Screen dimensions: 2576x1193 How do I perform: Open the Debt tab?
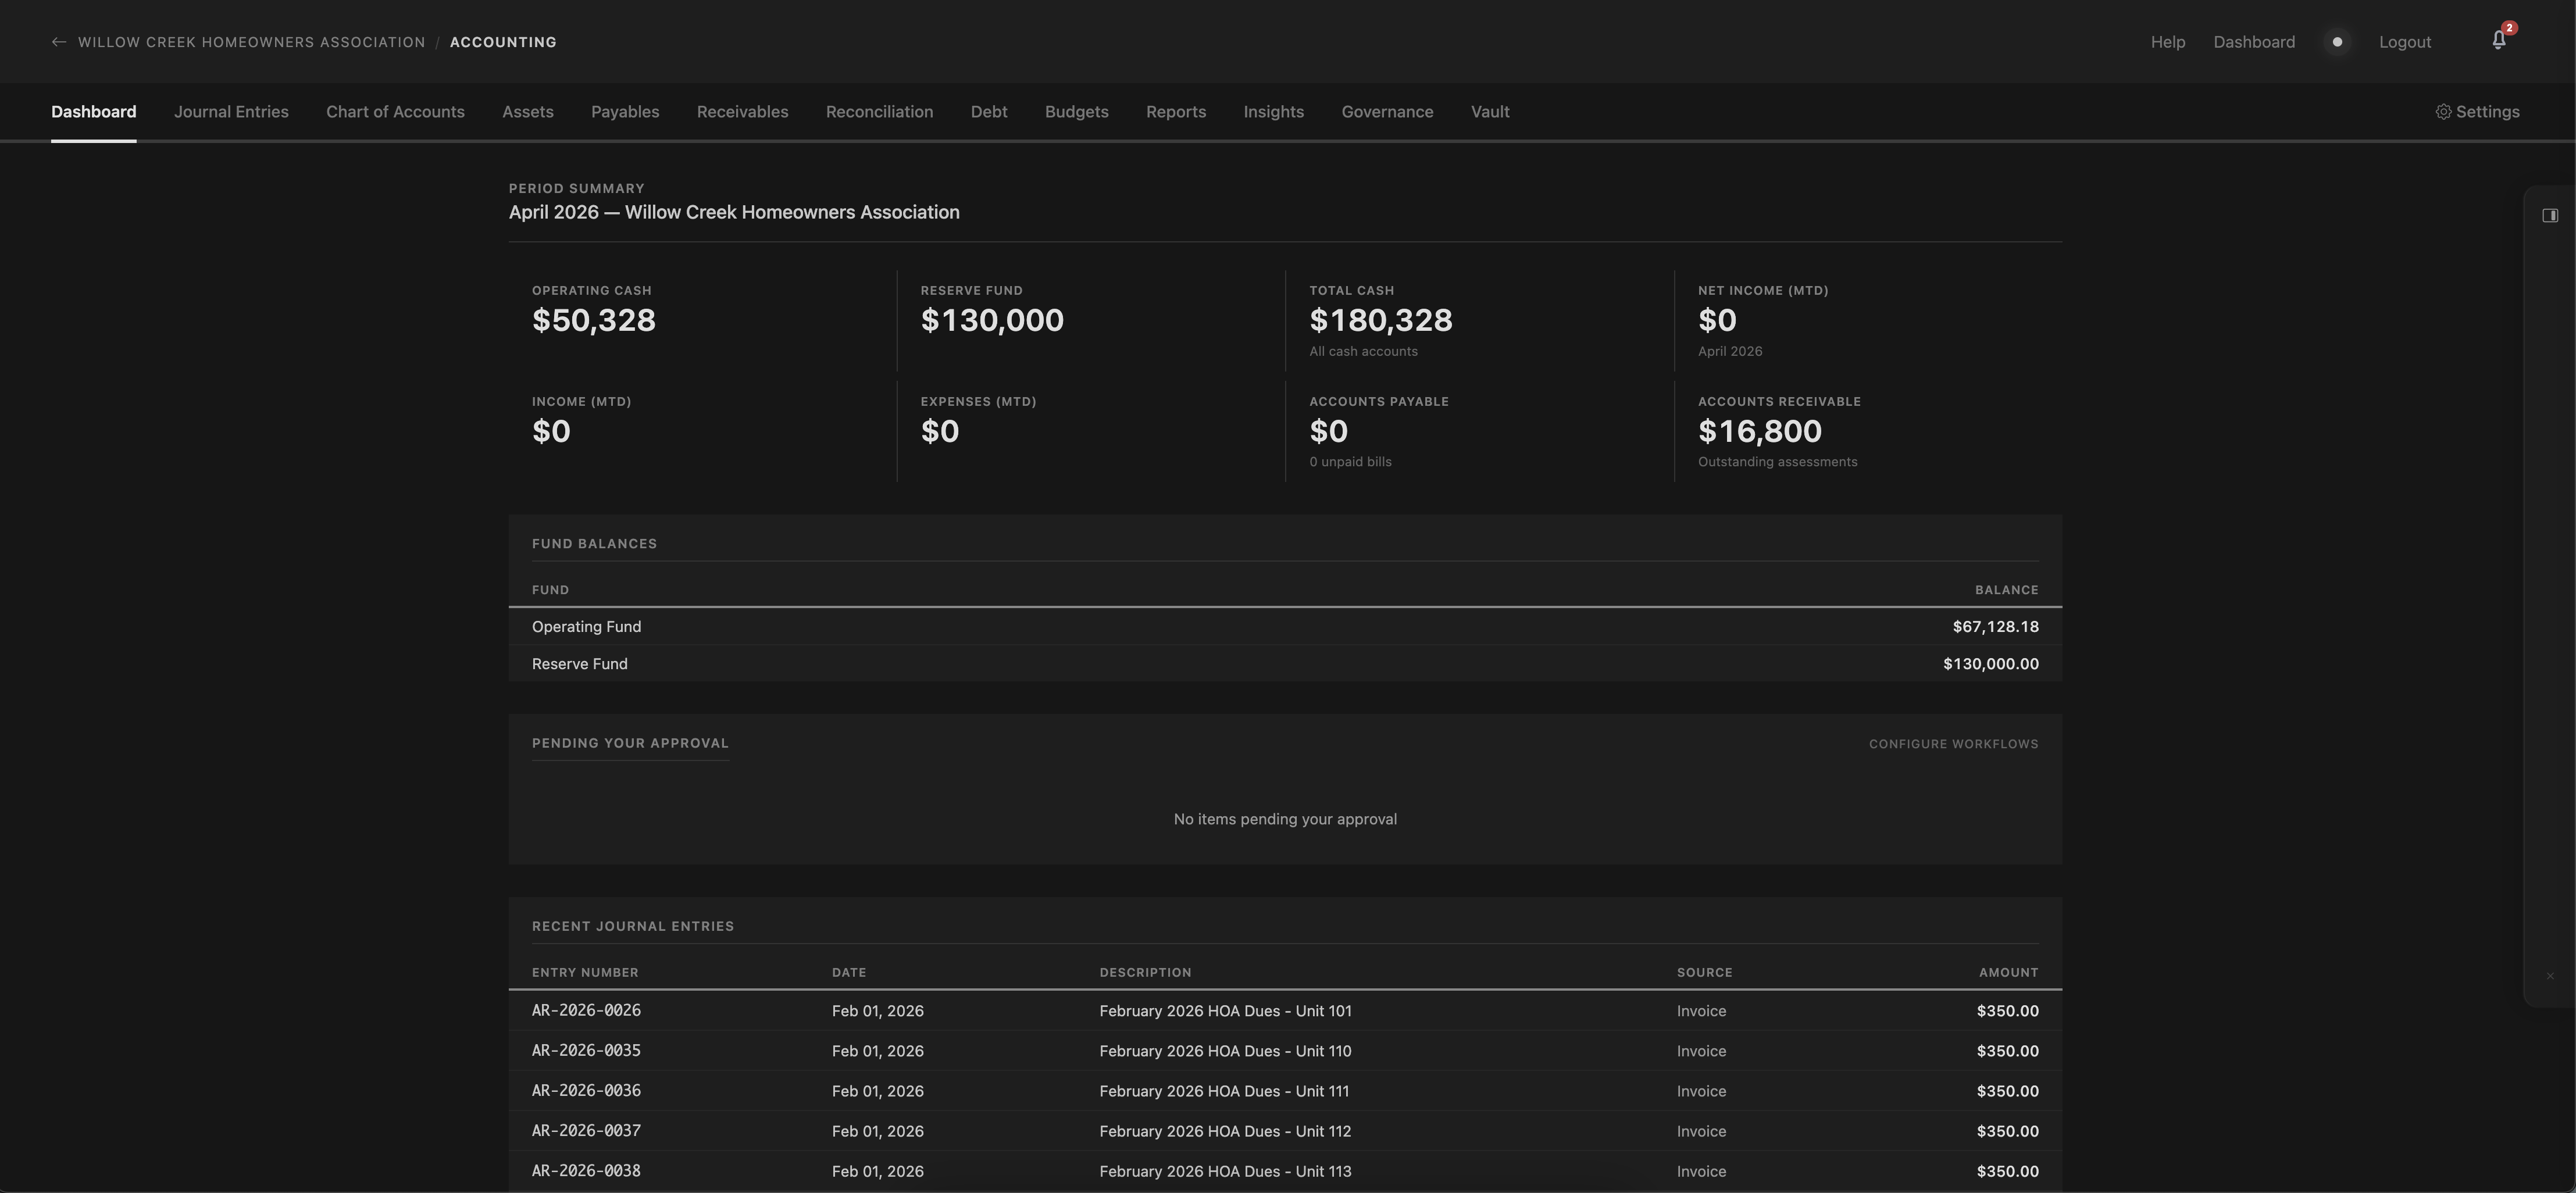989,112
